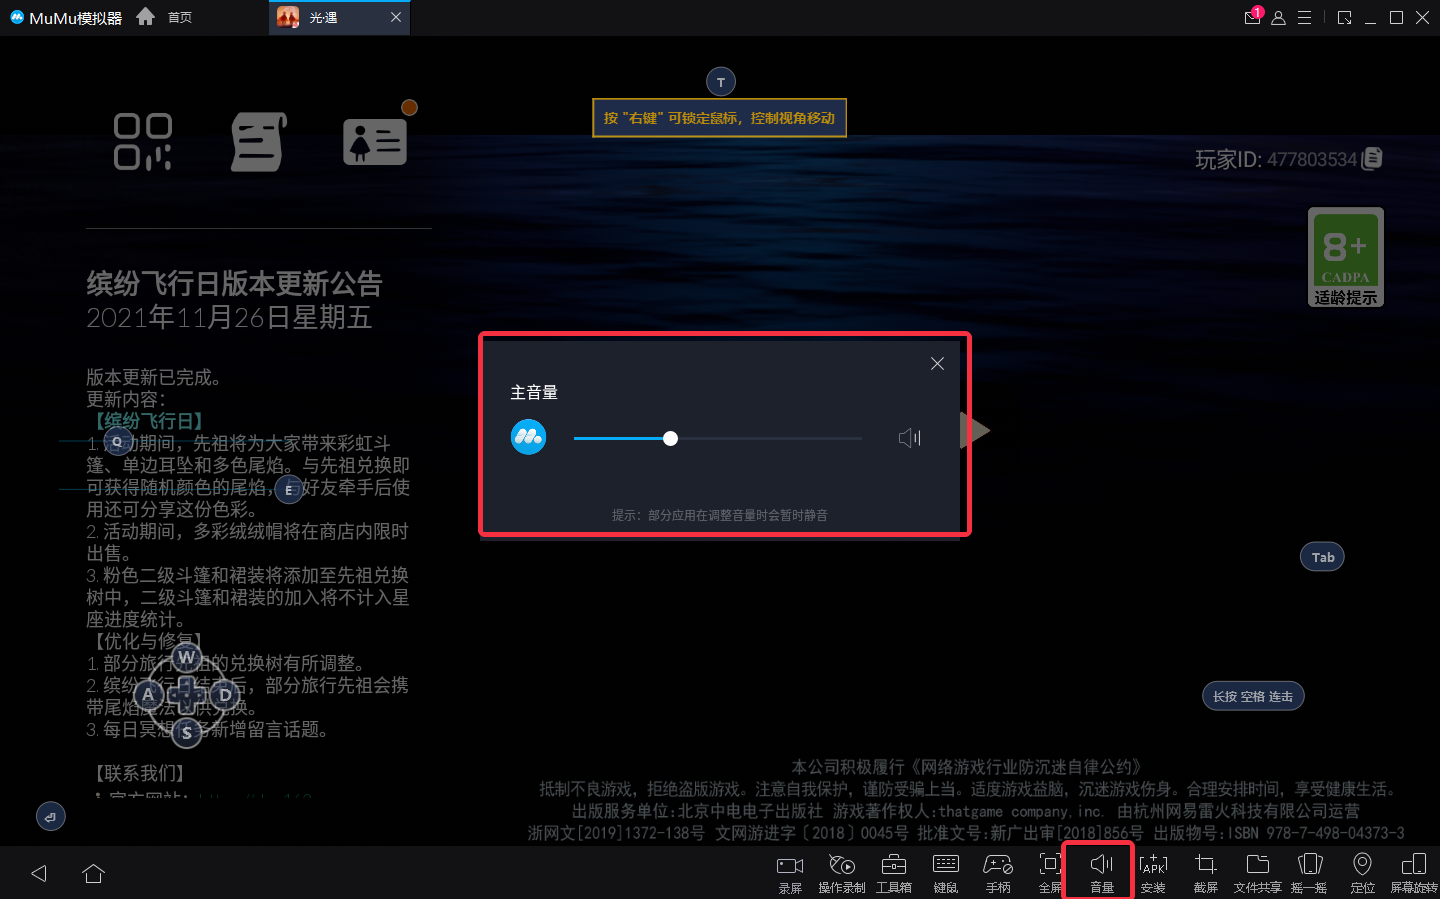Open the hamburger main menu
Viewport: 1440px width, 899px height.
(x=1304, y=18)
